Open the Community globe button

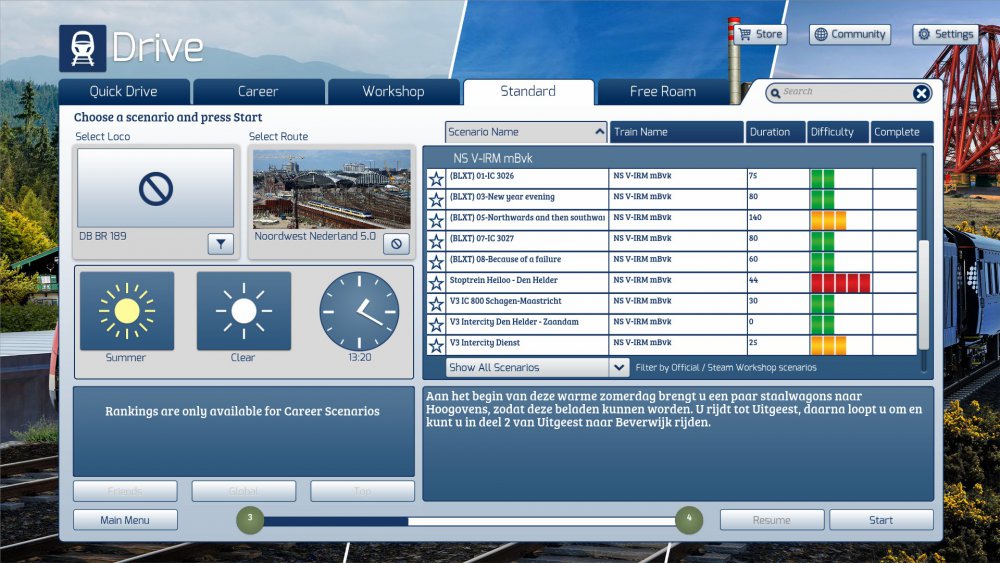point(849,34)
